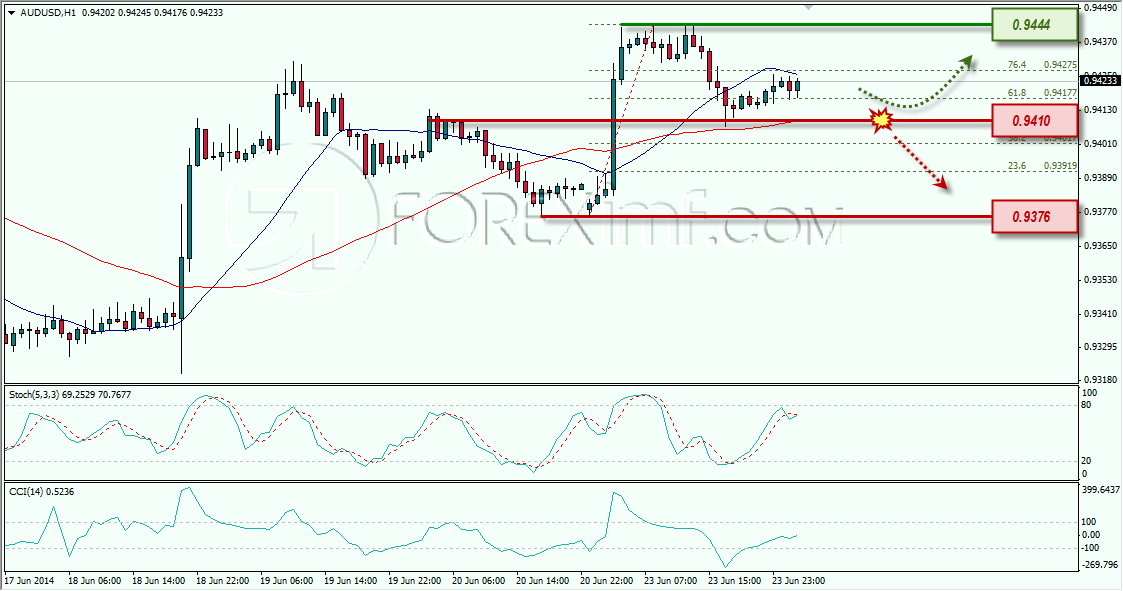Image resolution: width=1123 pixels, height=591 pixels.
Task: Click the 19 Jun 06:00 time label
Action: click(286, 580)
